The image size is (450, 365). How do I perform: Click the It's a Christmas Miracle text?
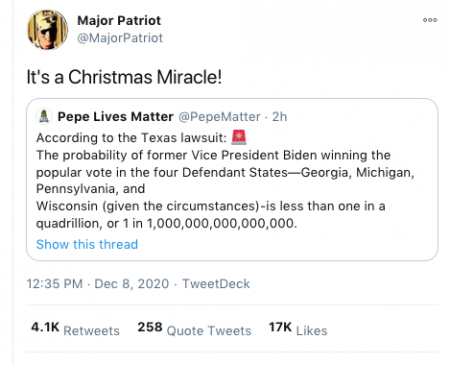coord(124,77)
